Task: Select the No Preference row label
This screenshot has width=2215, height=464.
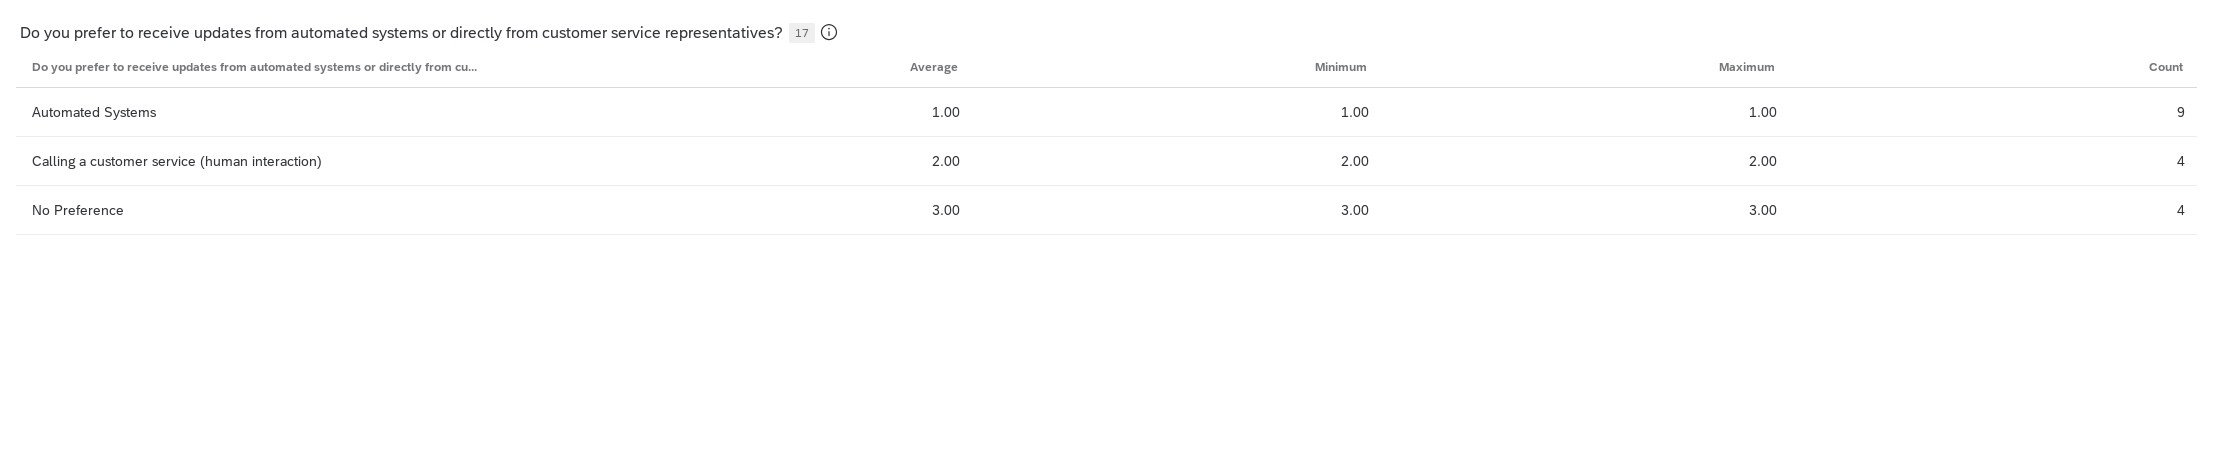Action: point(78,210)
